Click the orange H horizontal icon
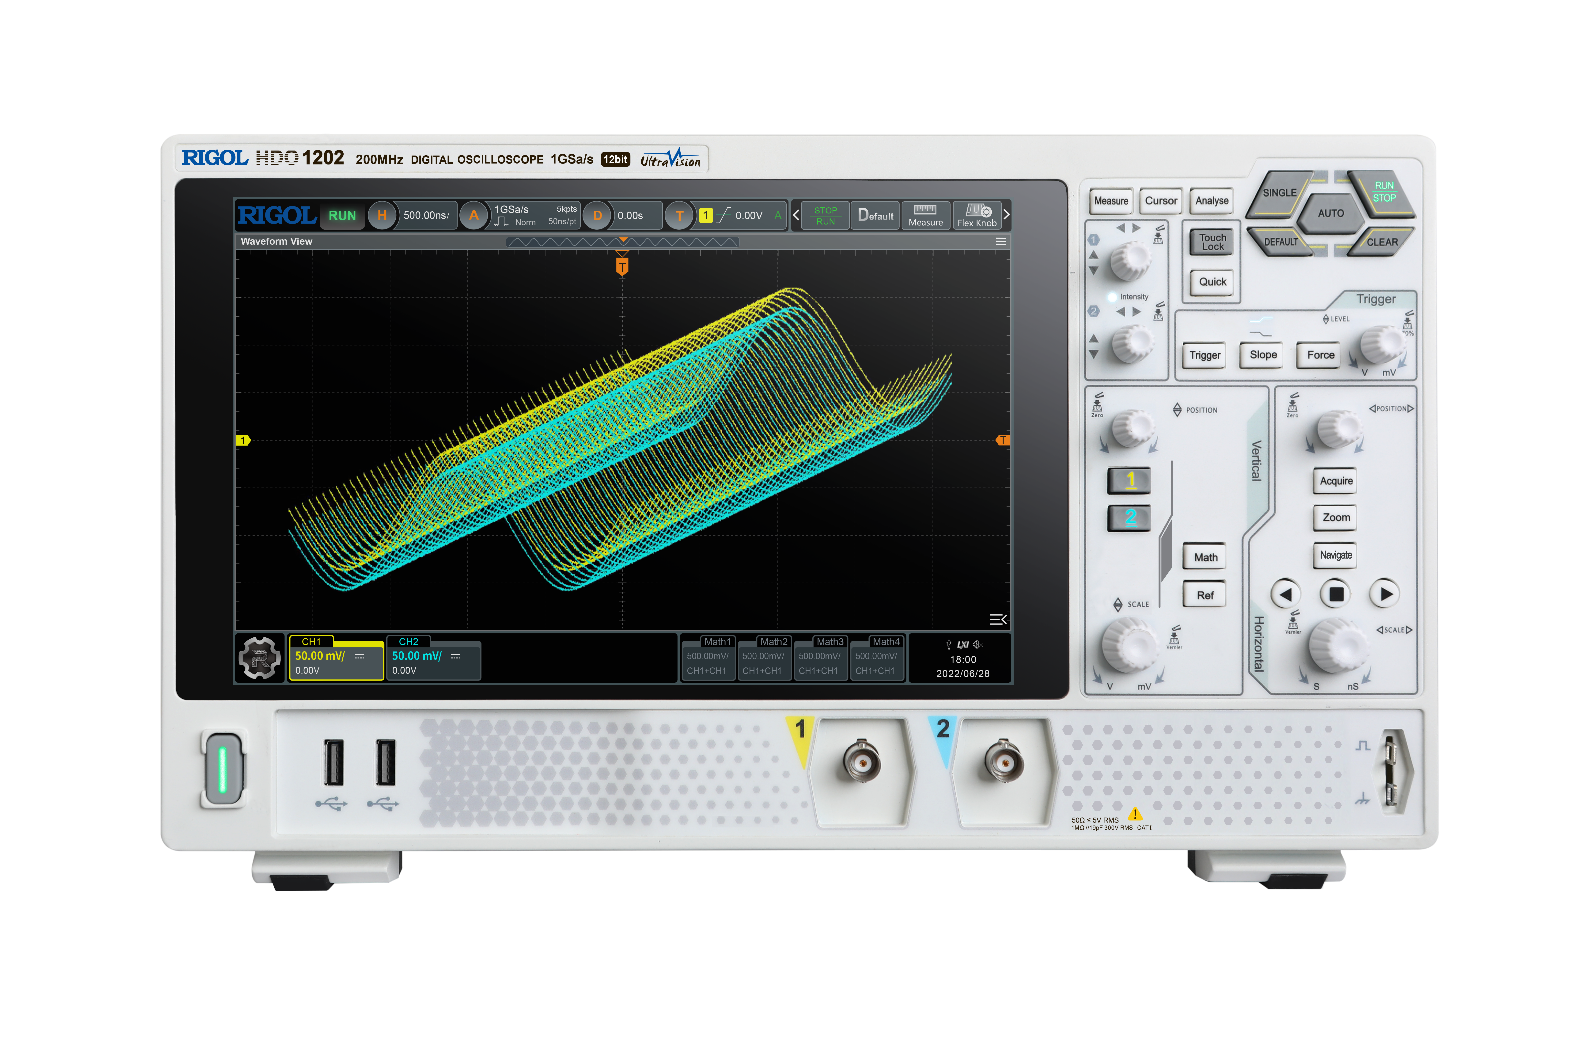This screenshot has height=1051, width=1576. 382,215
